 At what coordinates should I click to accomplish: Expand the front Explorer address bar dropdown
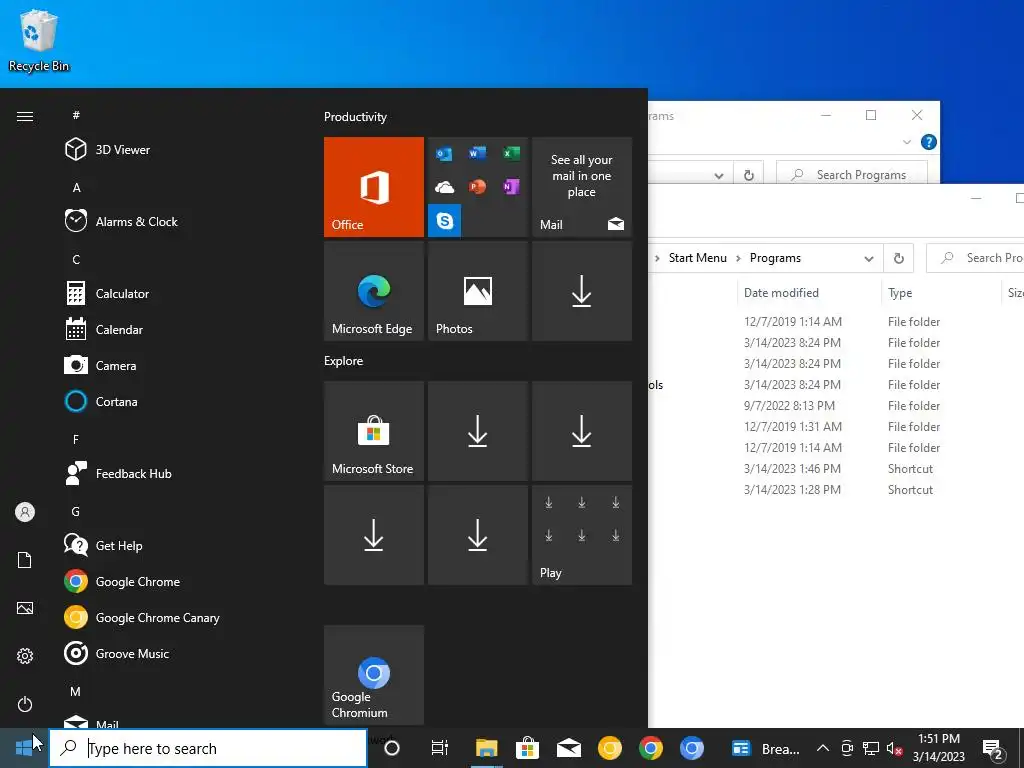pyautogui.click(x=869, y=259)
